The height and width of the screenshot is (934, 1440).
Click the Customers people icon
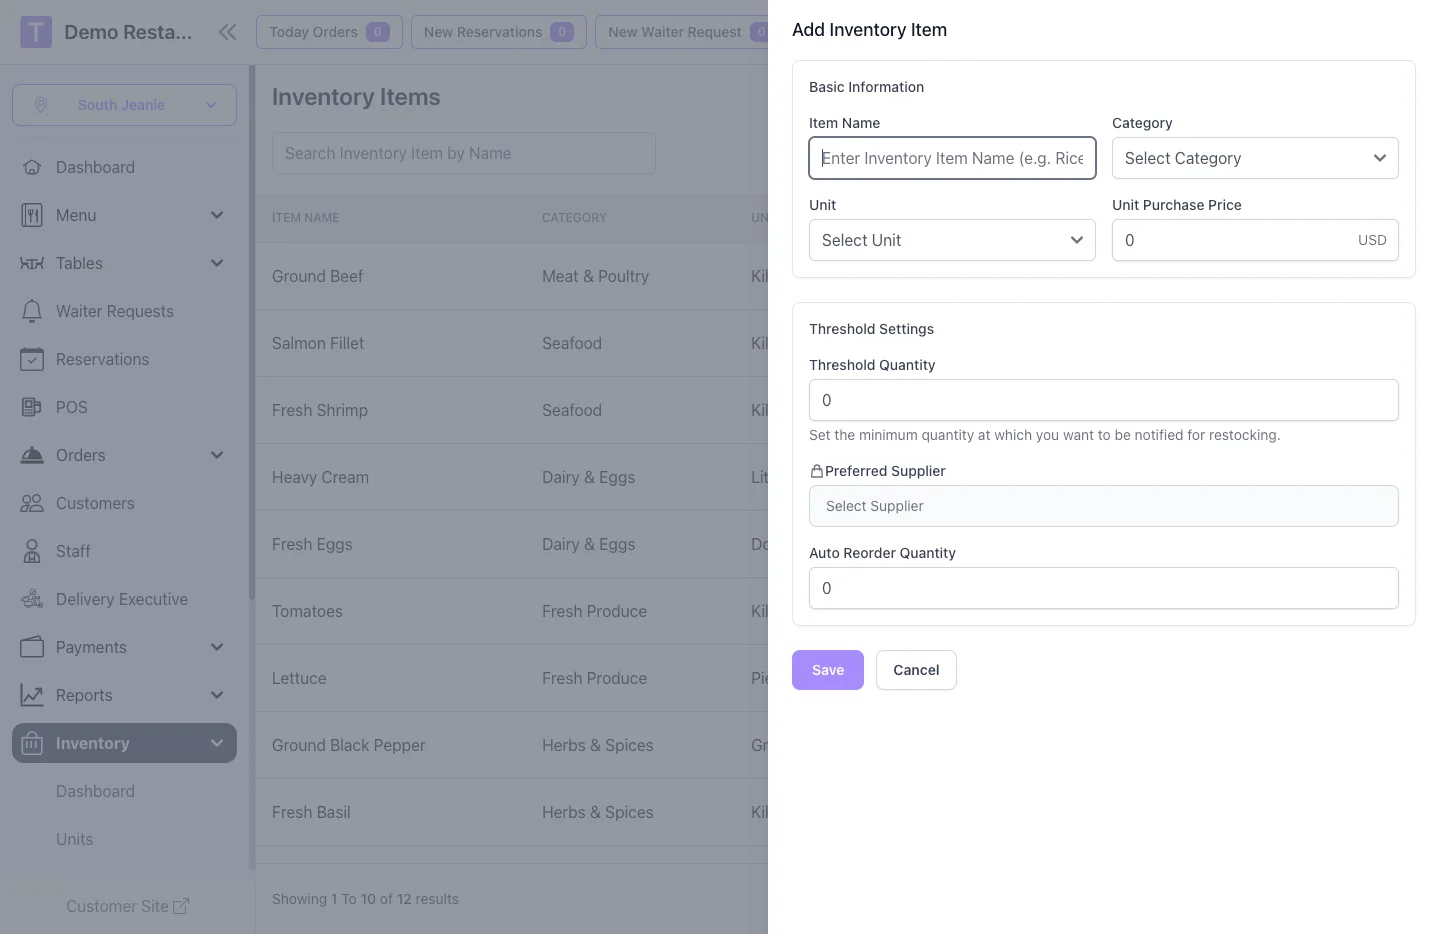coord(32,503)
